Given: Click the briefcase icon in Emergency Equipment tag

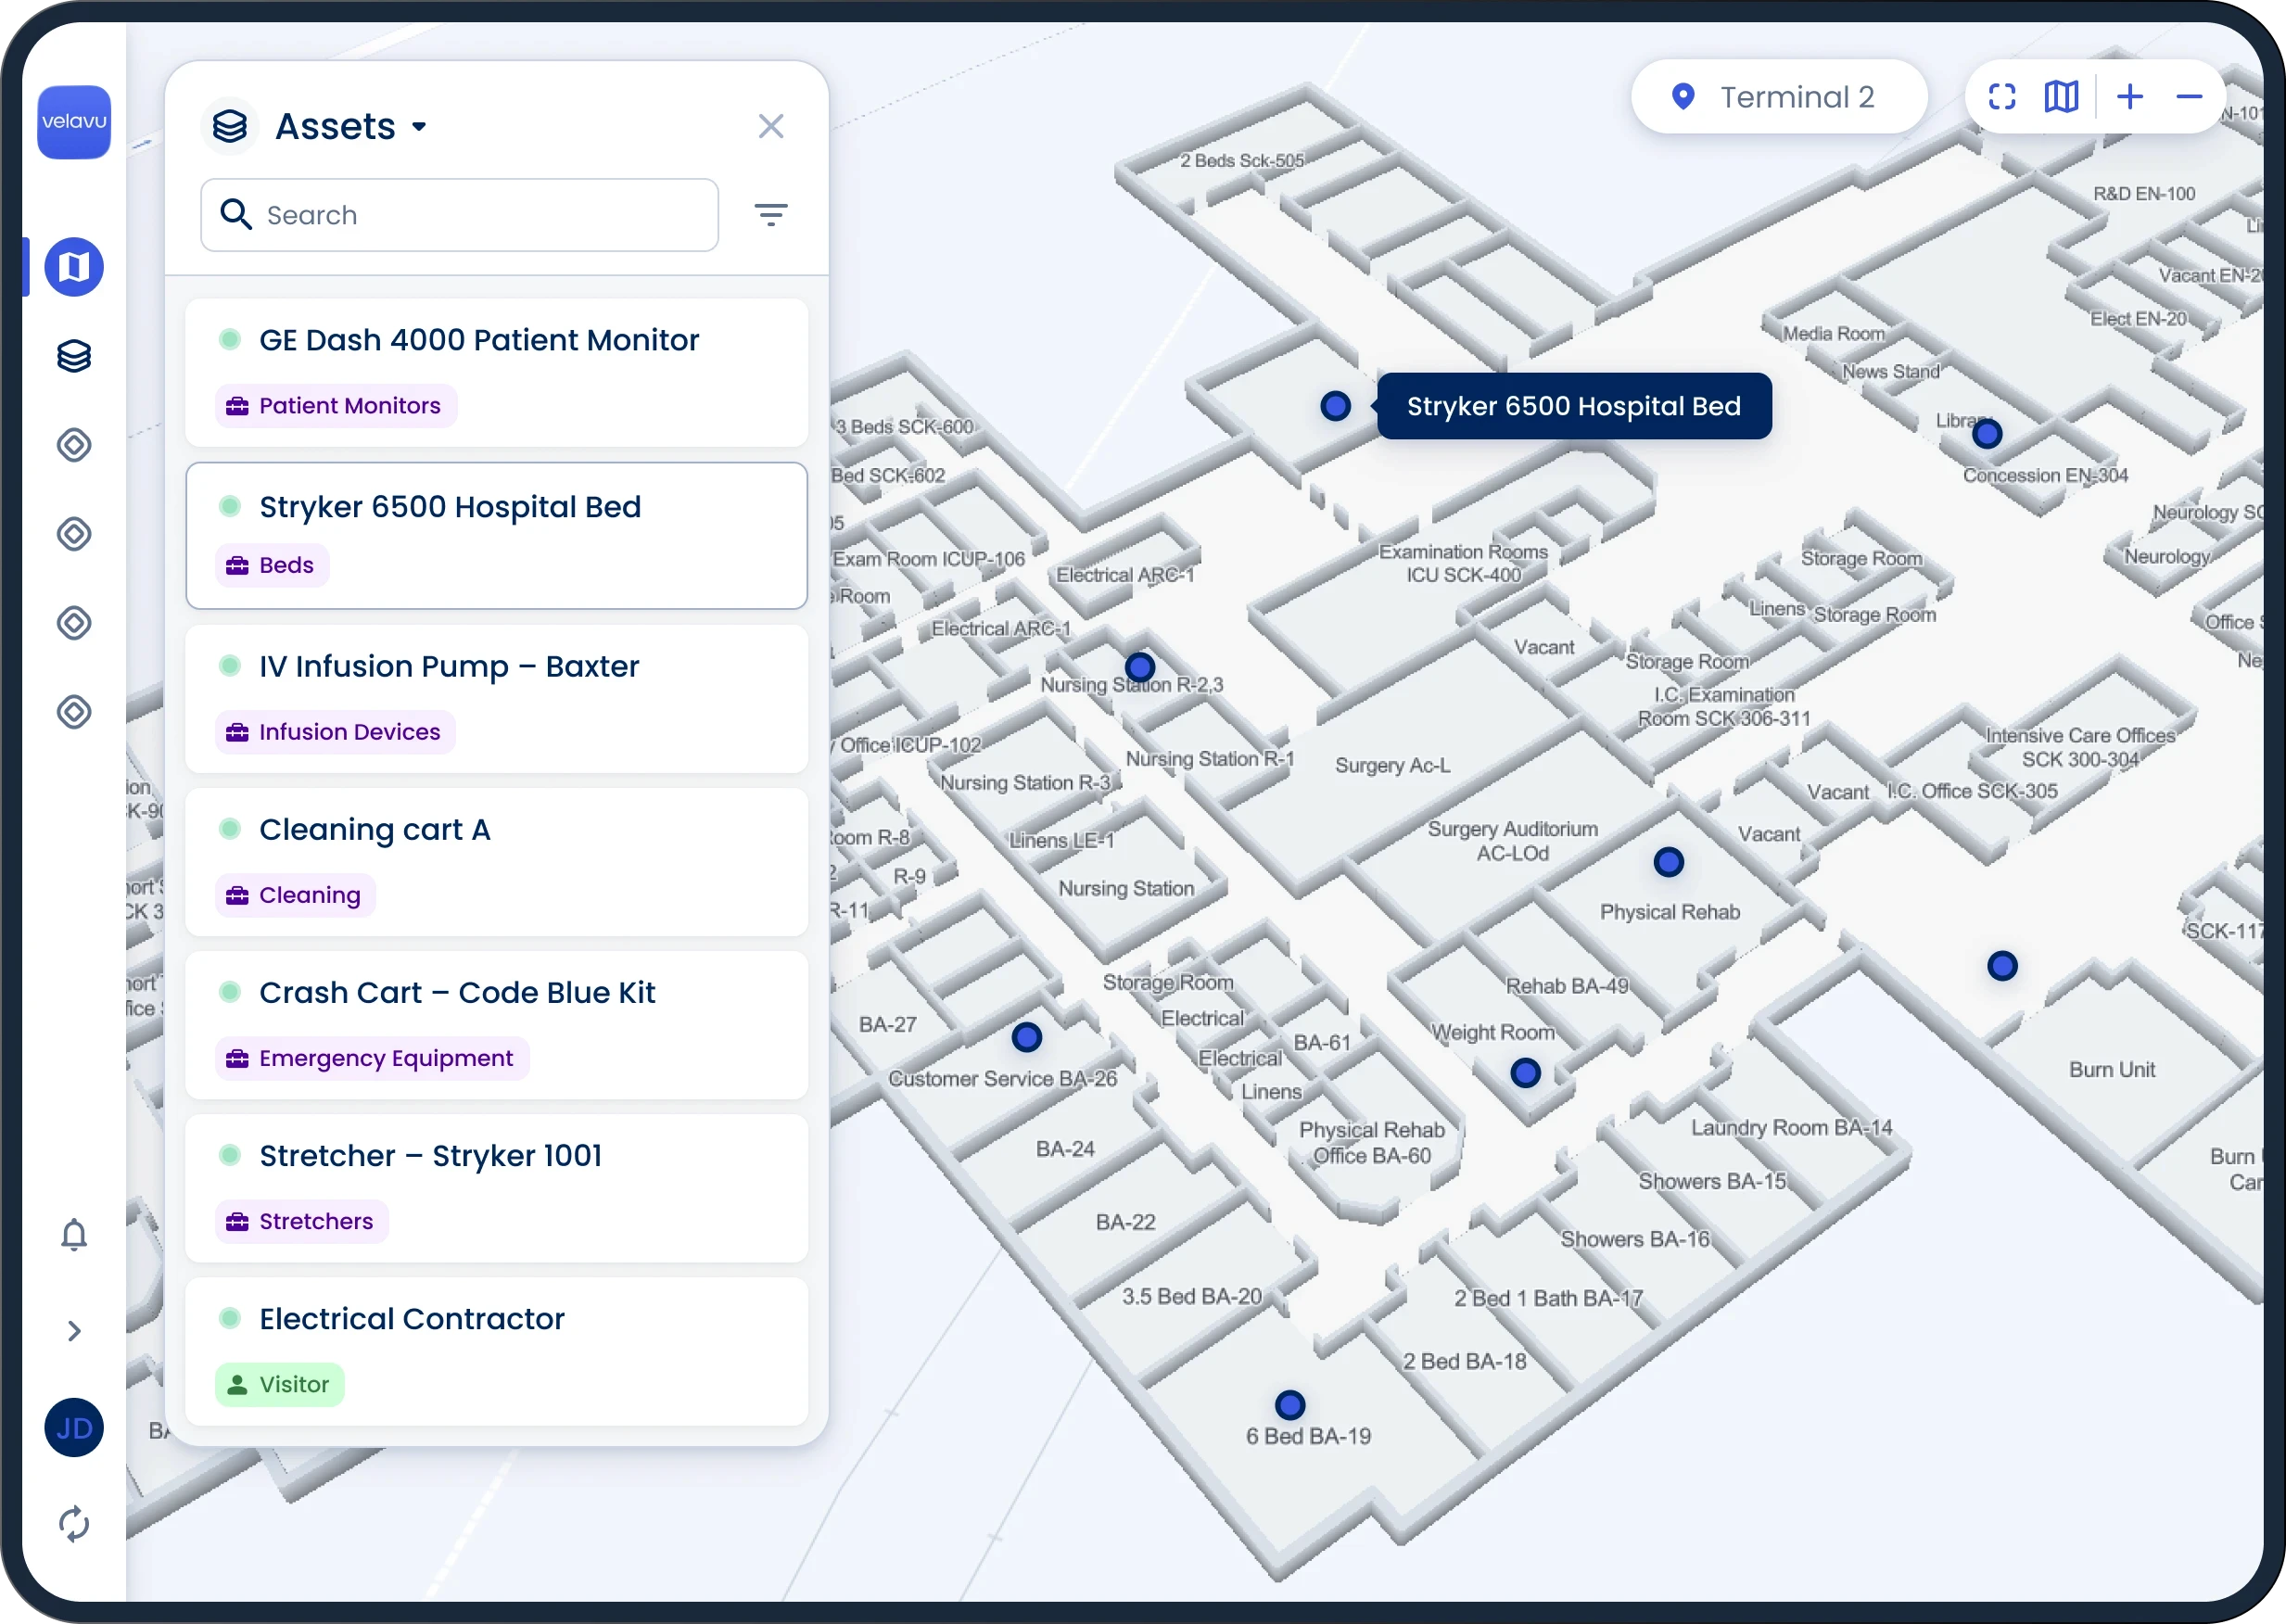Looking at the screenshot, I should [237, 1059].
